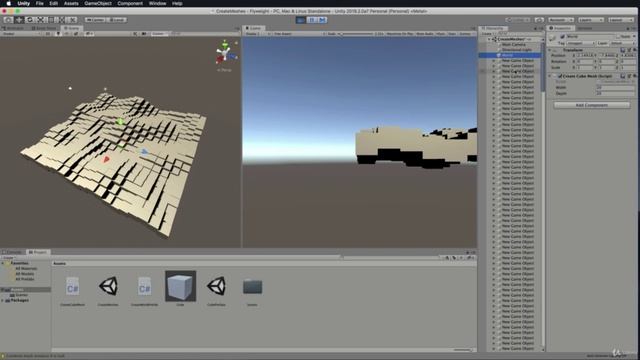Viewport: 640px width, 360px height.
Task: Select Directional Light in the Hierarchy
Action: [516, 50]
